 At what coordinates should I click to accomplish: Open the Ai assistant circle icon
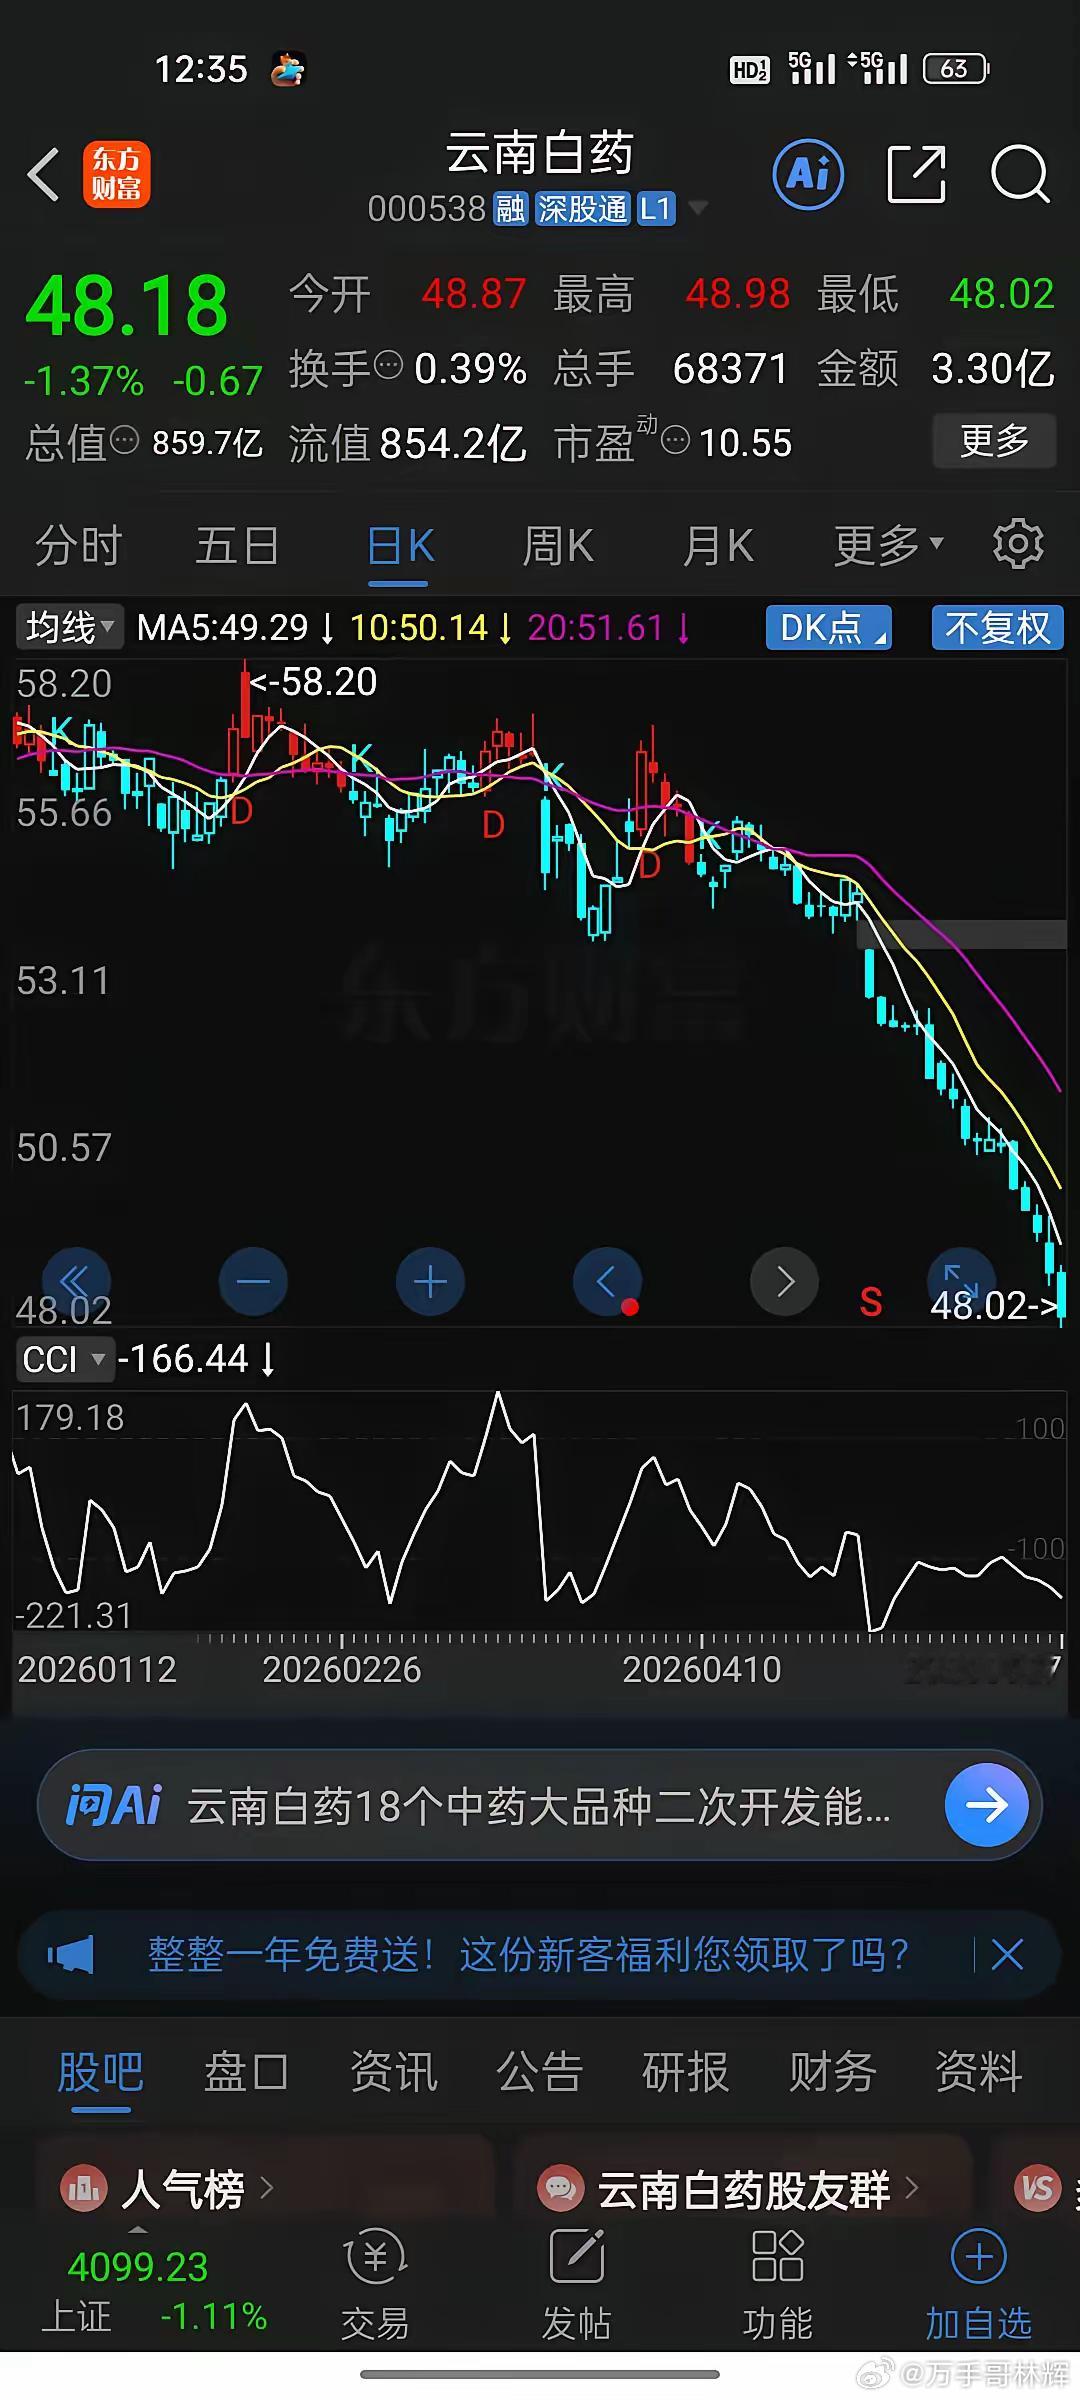(x=808, y=174)
